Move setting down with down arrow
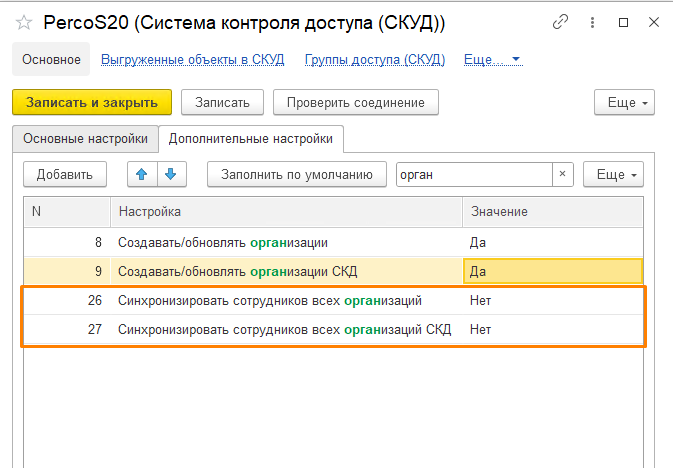This screenshot has height=468, width=673. point(171,174)
